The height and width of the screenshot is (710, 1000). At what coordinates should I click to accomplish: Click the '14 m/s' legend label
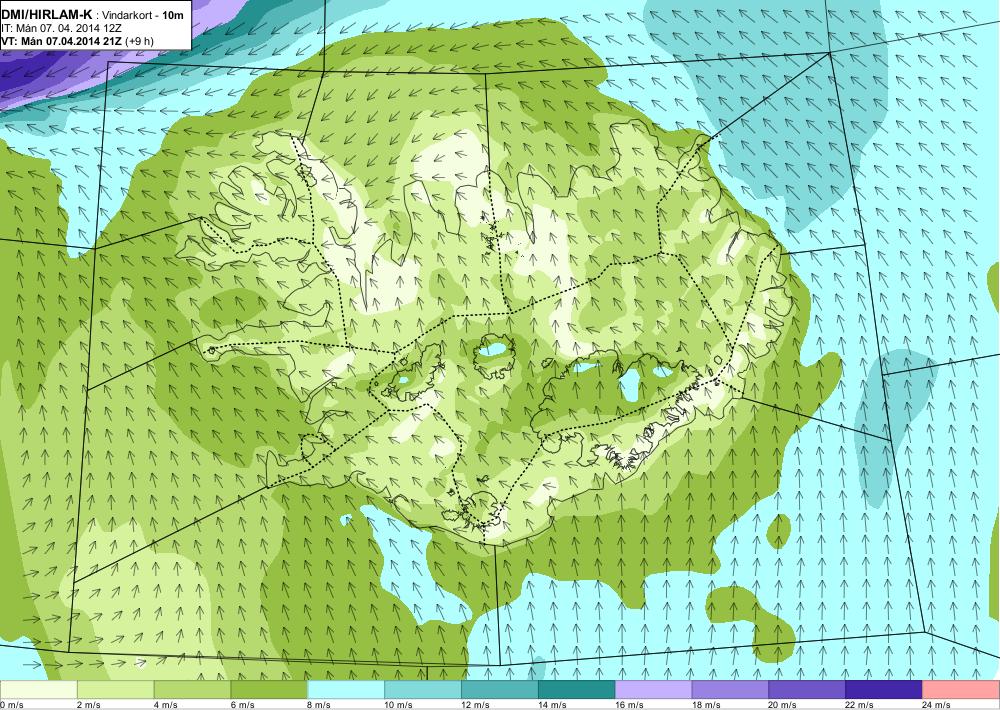click(552, 705)
